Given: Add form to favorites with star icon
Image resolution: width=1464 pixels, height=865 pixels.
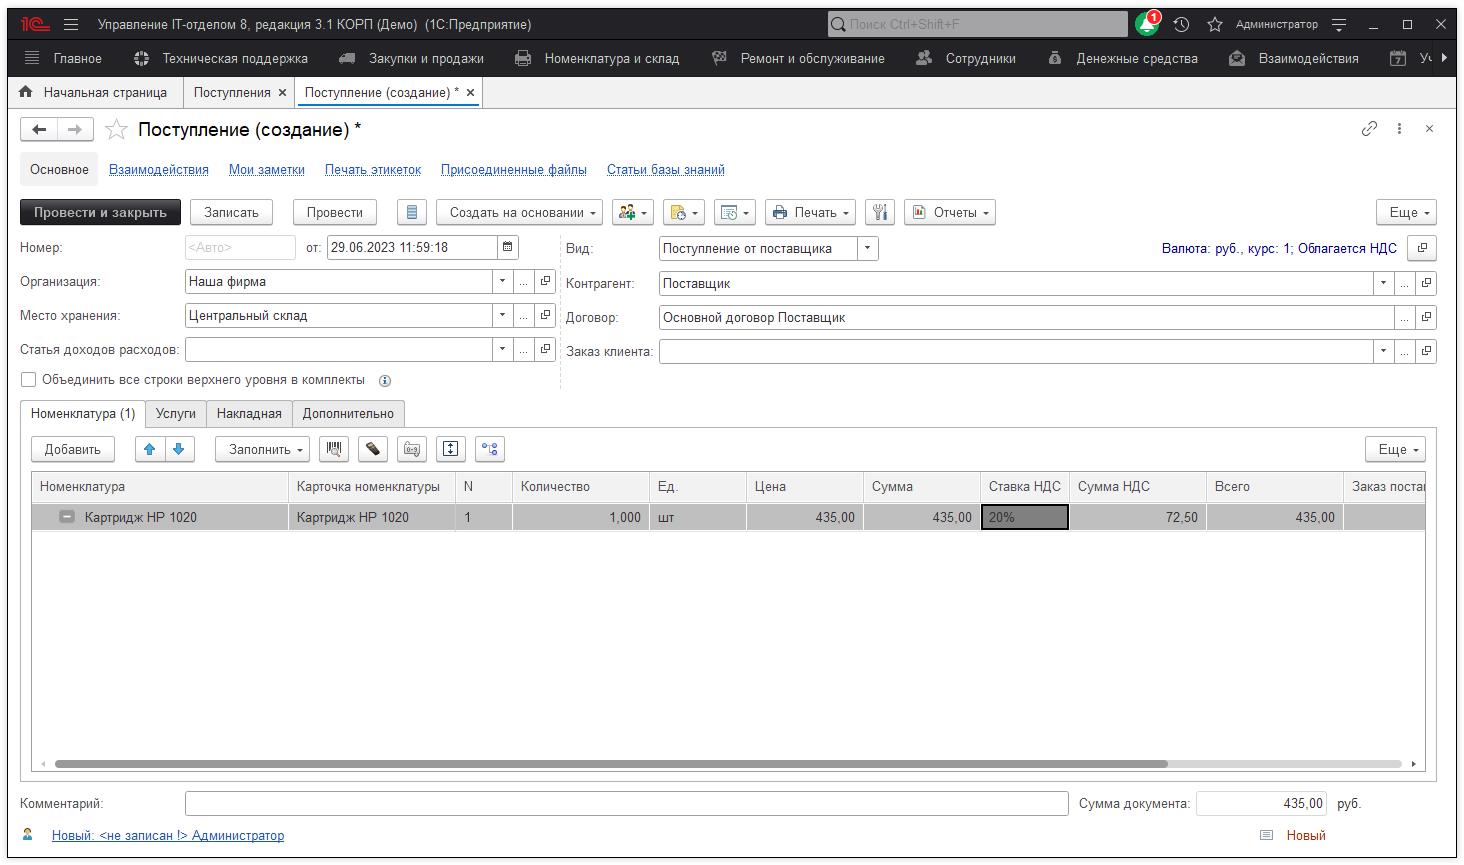Looking at the screenshot, I should point(117,129).
